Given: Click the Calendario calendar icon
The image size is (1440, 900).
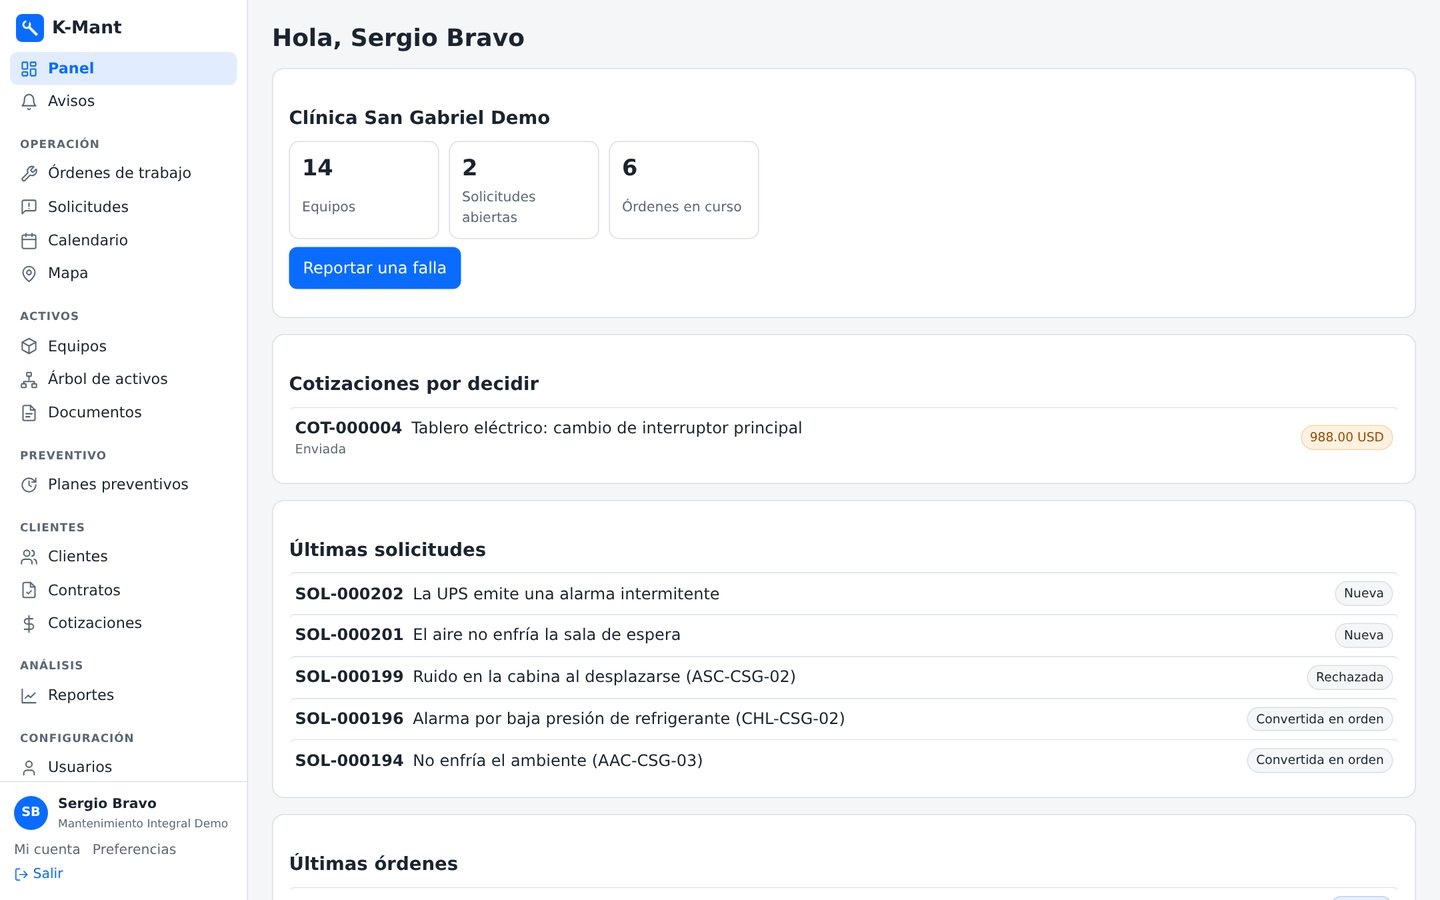Looking at the screenshot, I should pos(29,241).
